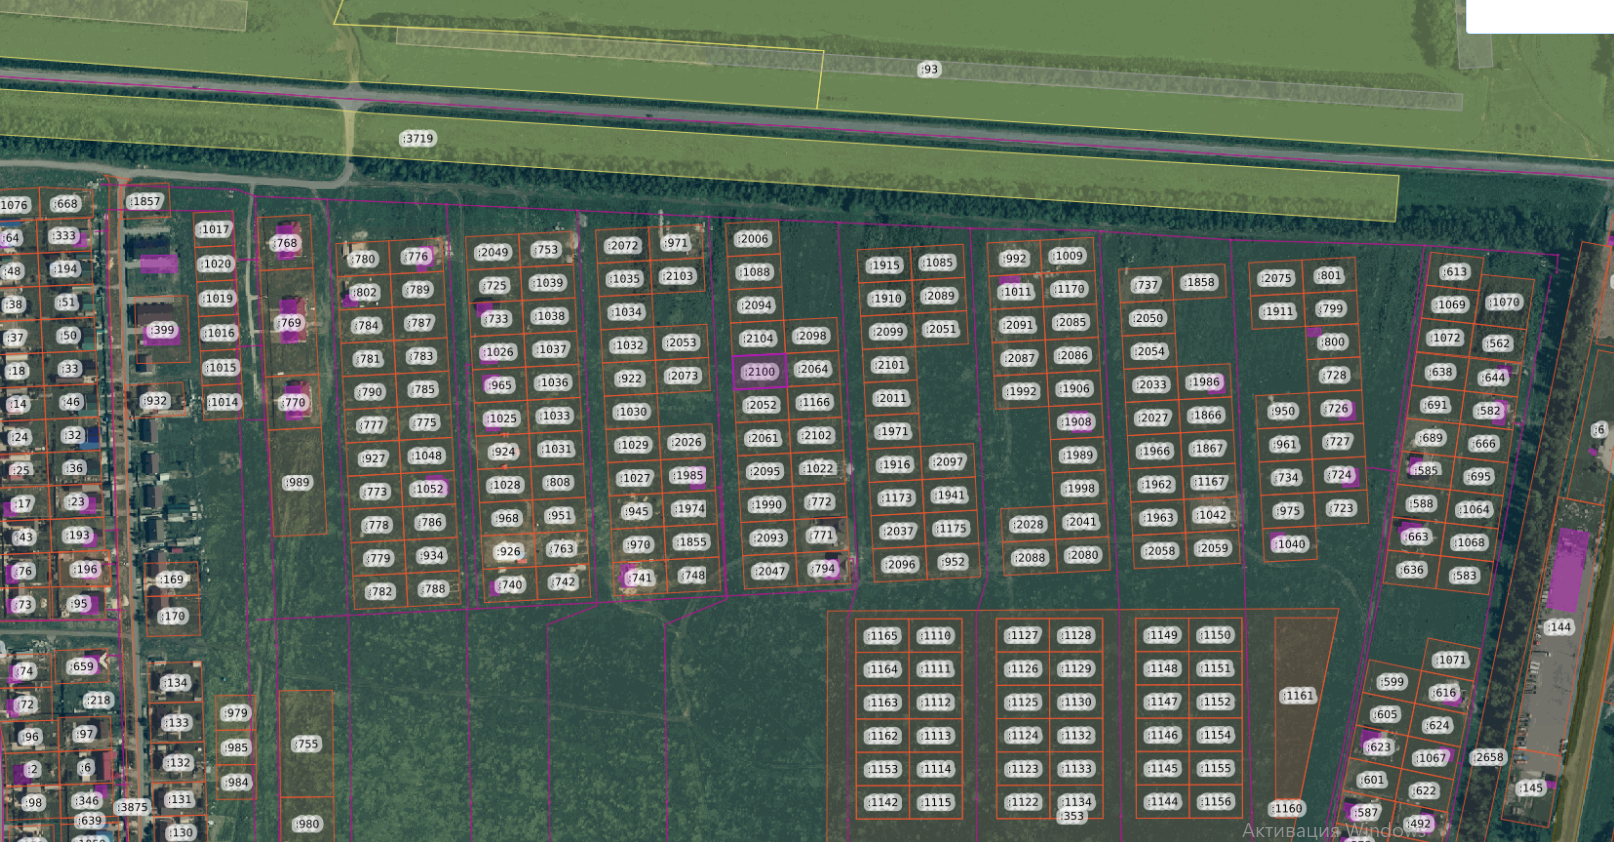
Task: Click parcel label 1040
Action: (x=1290, y=544)
